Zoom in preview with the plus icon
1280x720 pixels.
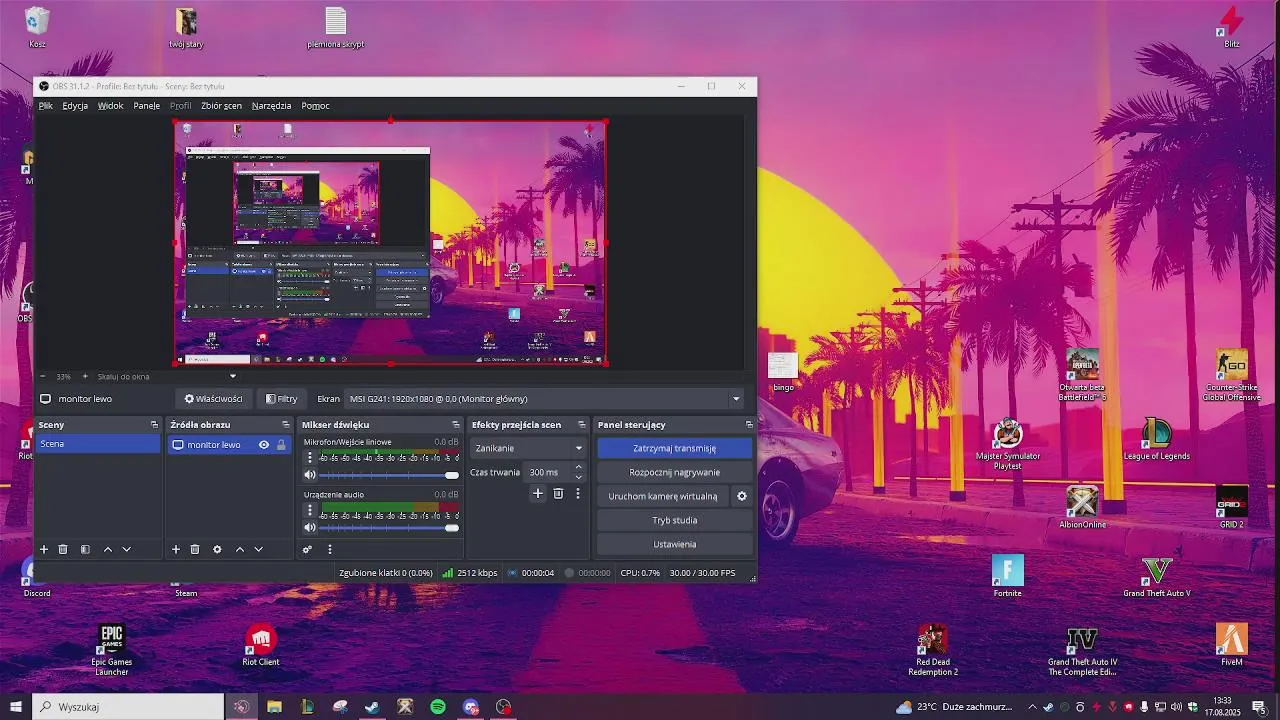(85, 377)
